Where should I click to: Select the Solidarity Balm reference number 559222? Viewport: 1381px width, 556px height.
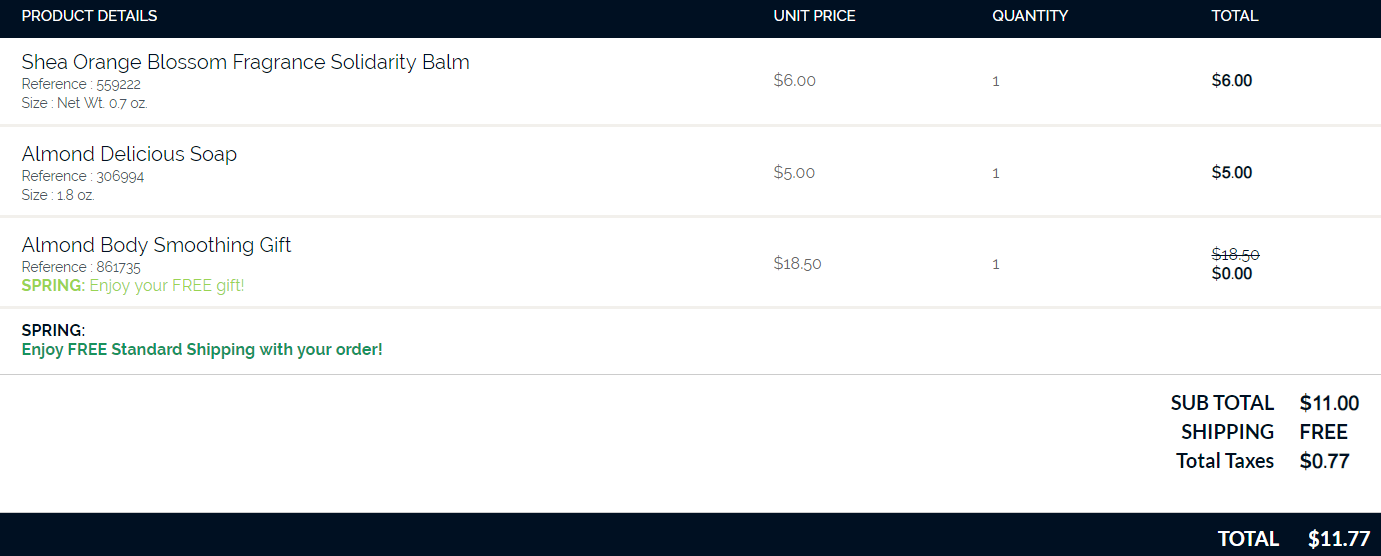[x=118, y=84]
